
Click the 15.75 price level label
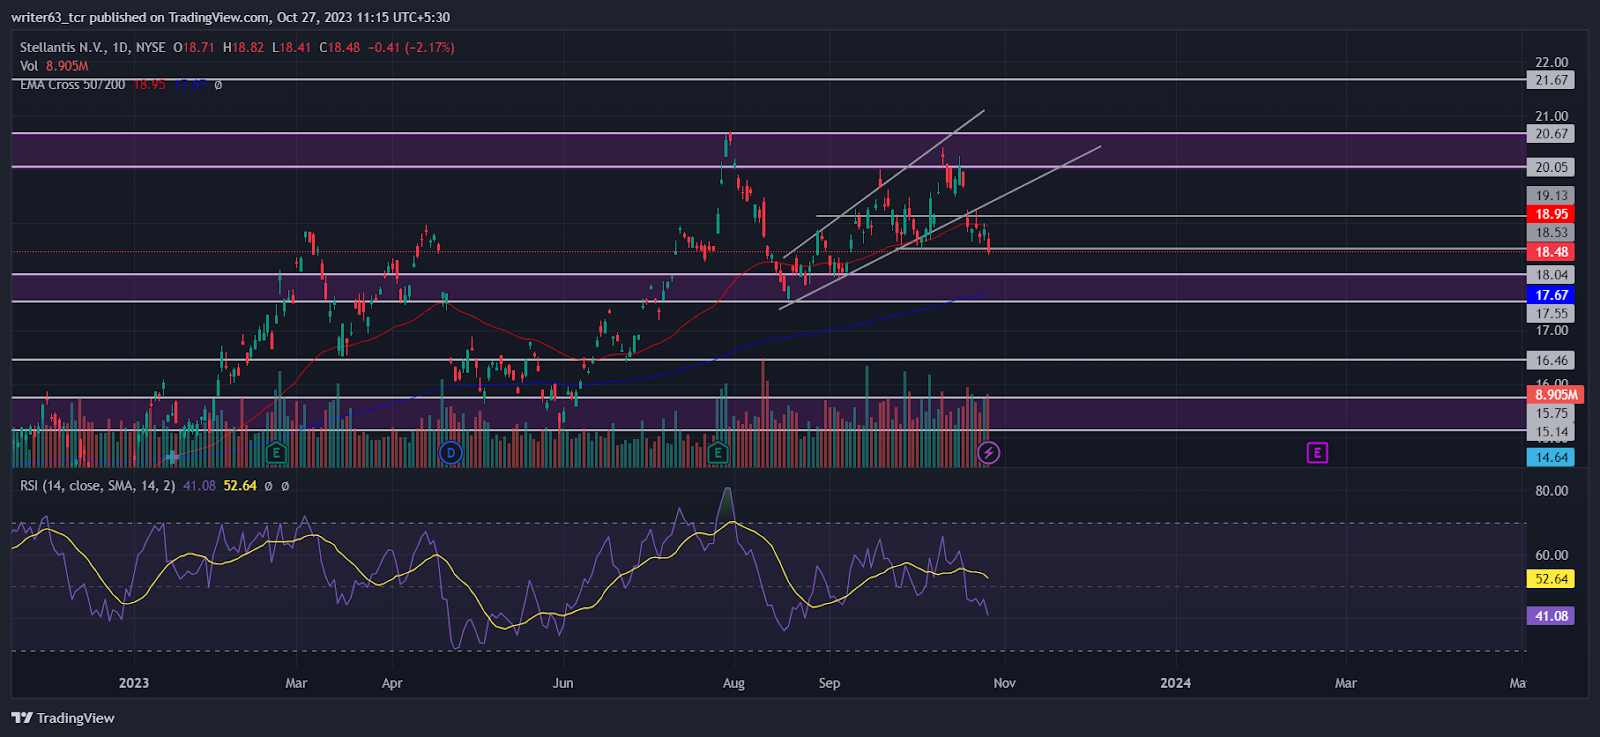tap(1551, 414)
